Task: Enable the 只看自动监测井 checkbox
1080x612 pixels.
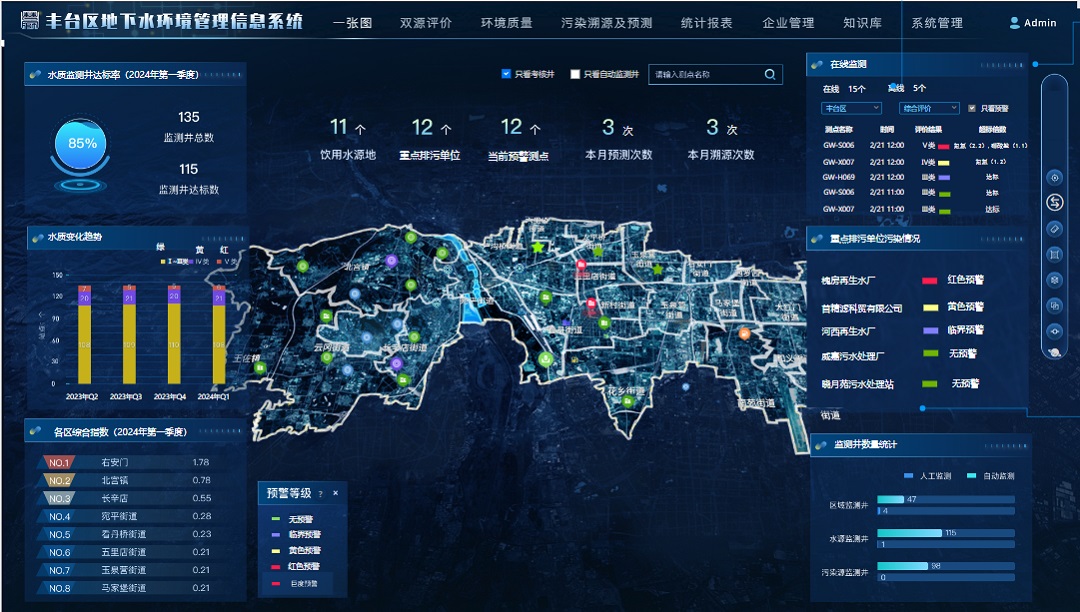Action: [575, 74]
